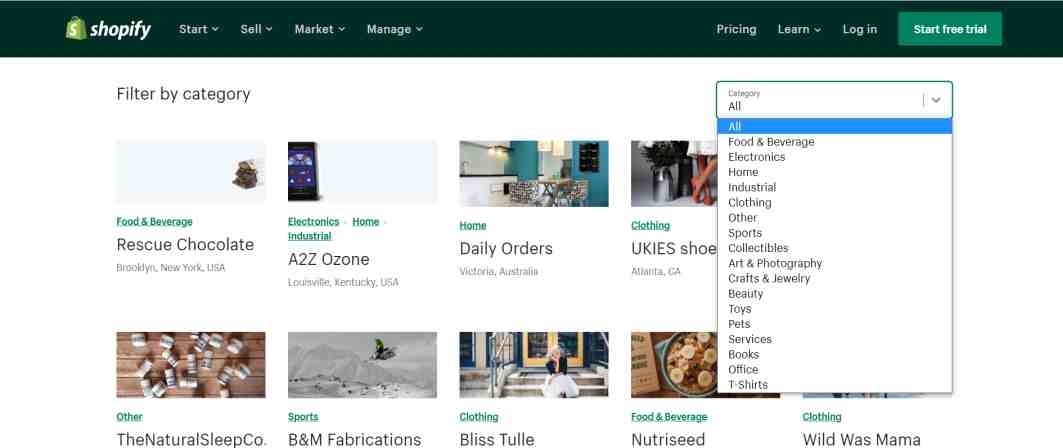Open the UKIES shoes thumbnail

pyautogui.click(x=674, y=174)
